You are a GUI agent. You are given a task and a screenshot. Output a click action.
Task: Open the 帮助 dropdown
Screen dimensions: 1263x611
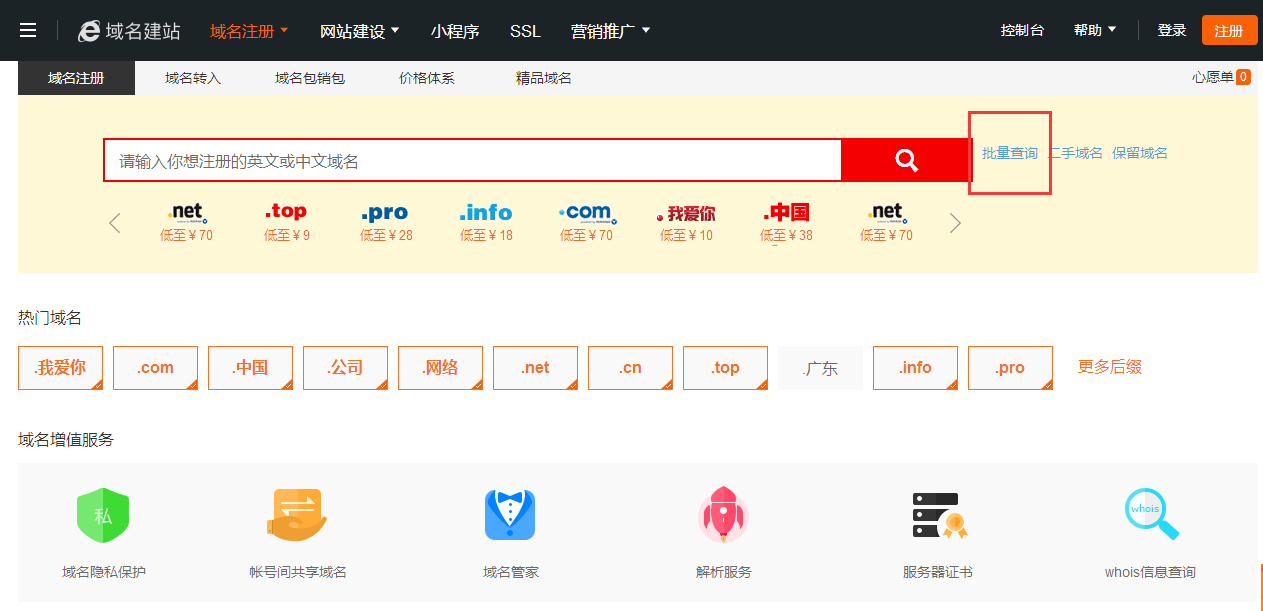coord(1095,31)
